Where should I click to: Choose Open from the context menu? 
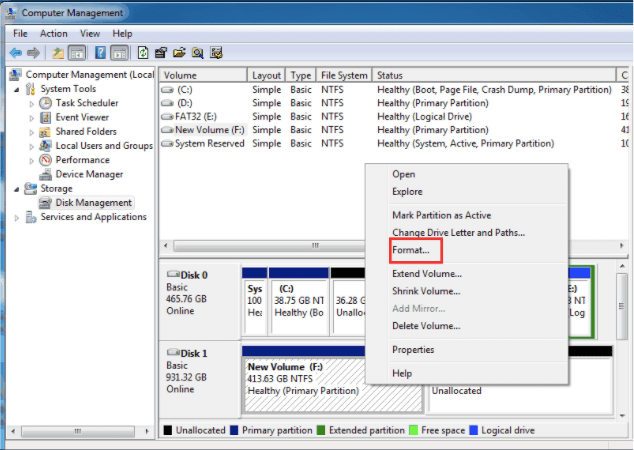coord(467,174)
